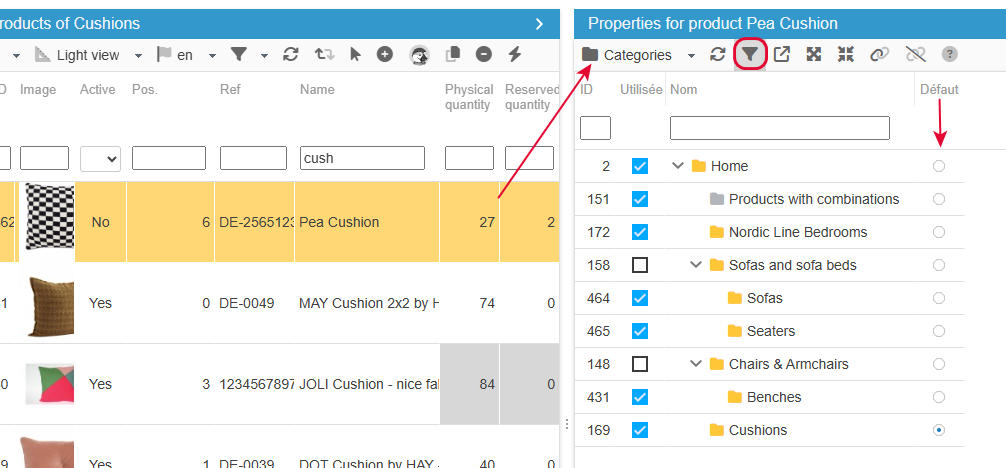Click the JOLI Cushion product thumbnail
The image size is (1006, 468).
[x=49, y=384]
